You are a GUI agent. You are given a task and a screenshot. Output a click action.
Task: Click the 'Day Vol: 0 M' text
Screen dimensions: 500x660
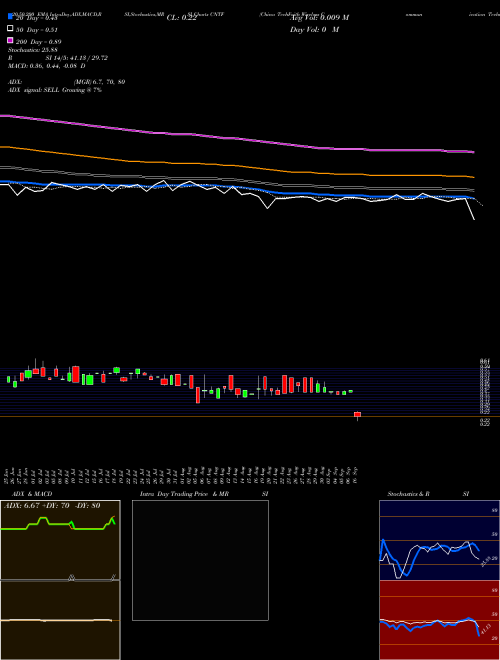point(314,30)
